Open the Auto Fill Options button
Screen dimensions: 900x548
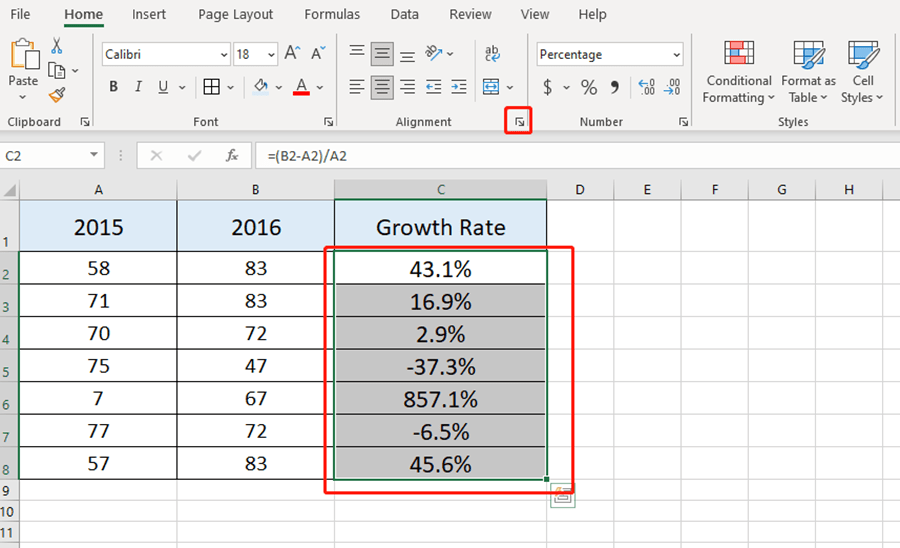click(562, 495)
